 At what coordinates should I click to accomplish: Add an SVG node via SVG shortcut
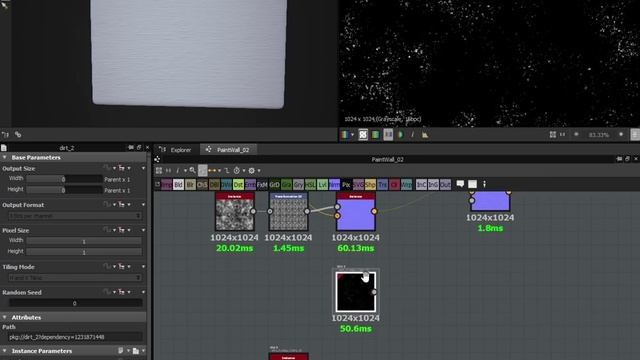pos(358,185)
